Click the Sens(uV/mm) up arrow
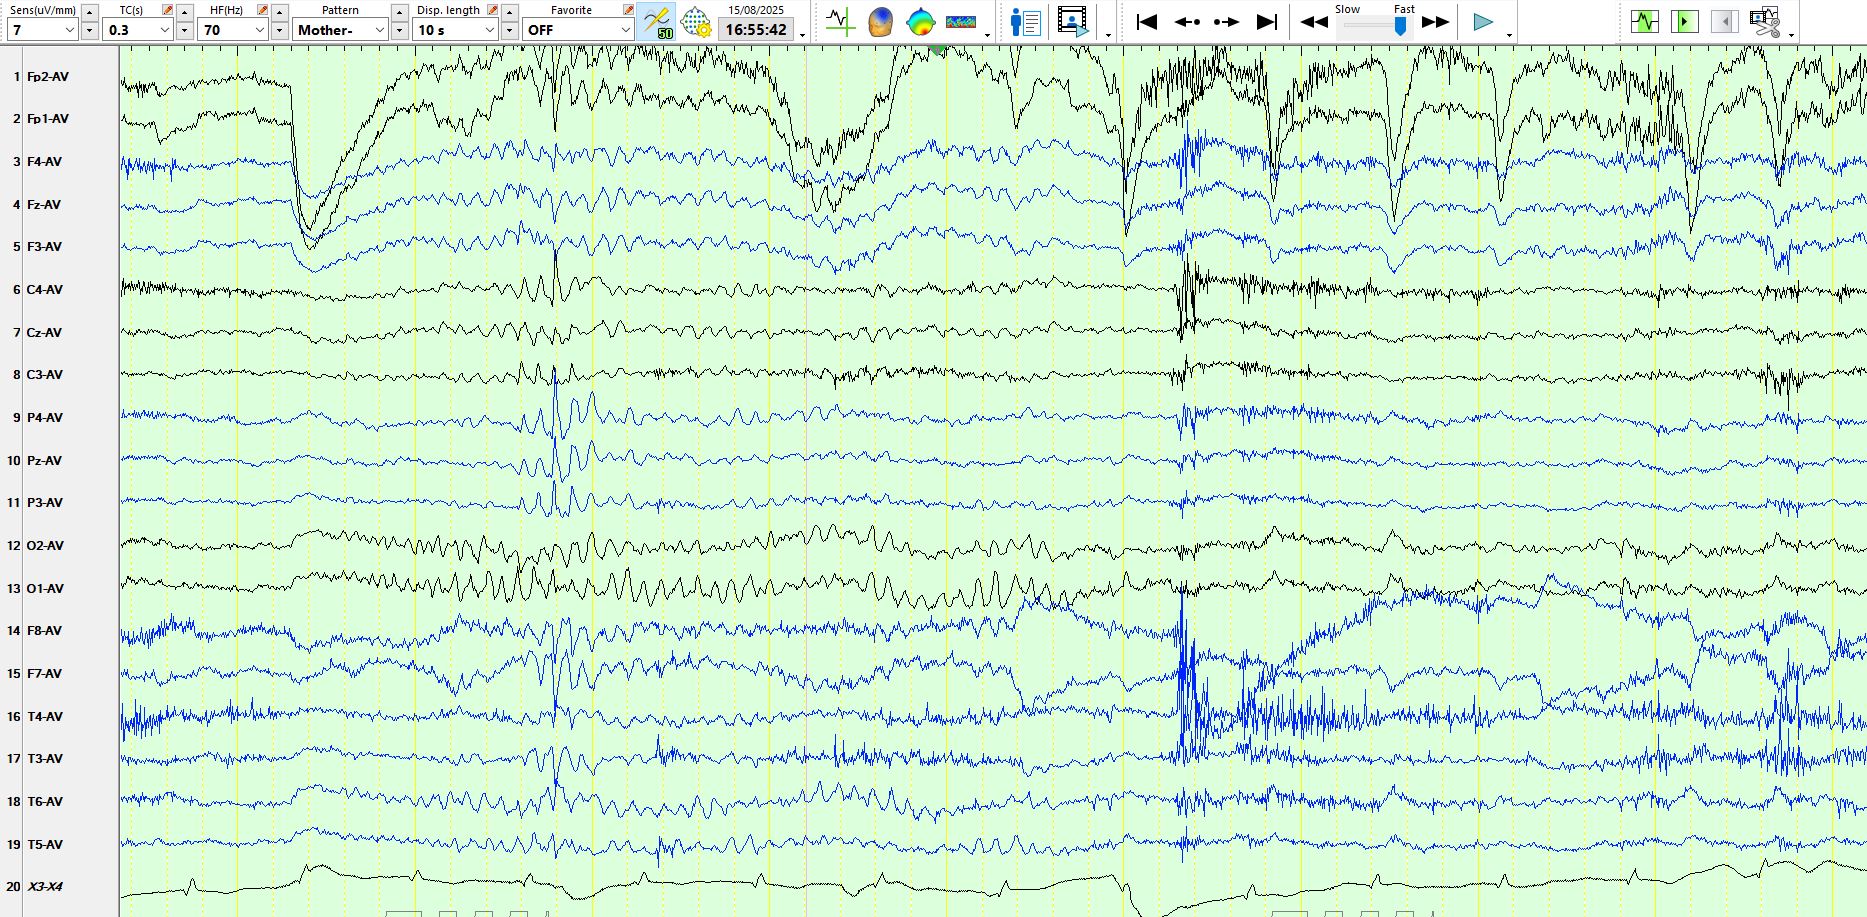The width and height of the screenshot is (1867, 917). point(89,12)
